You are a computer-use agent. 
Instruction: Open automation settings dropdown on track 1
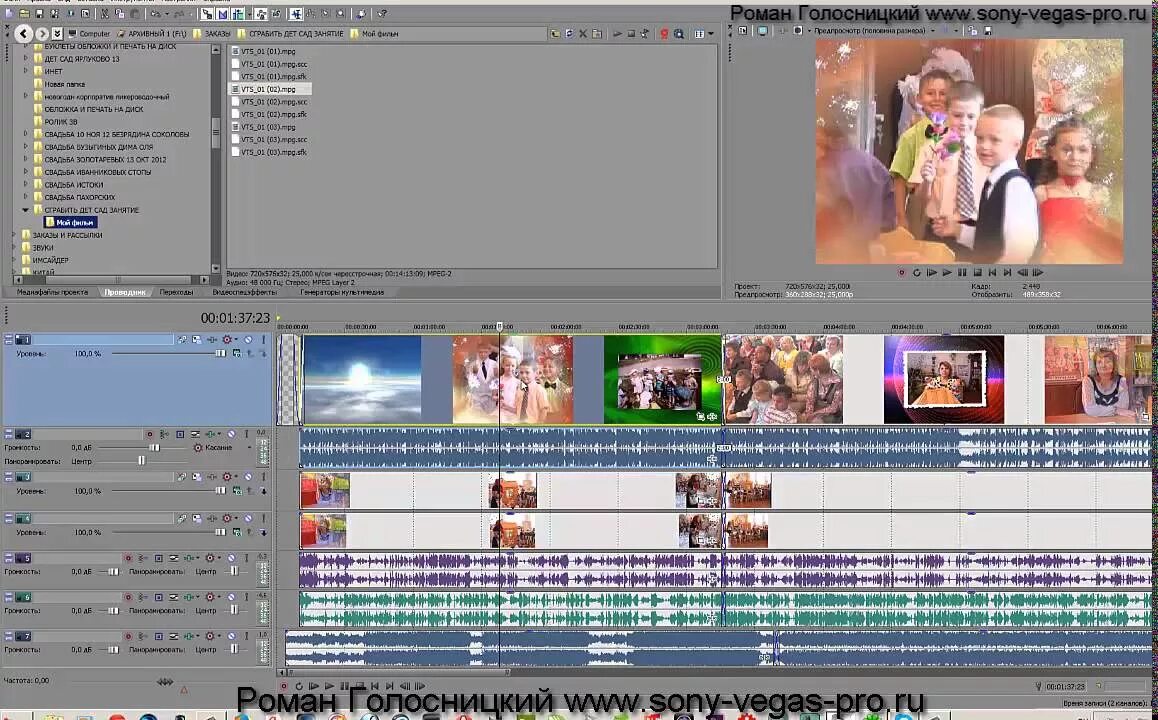[x=236, y=339]
